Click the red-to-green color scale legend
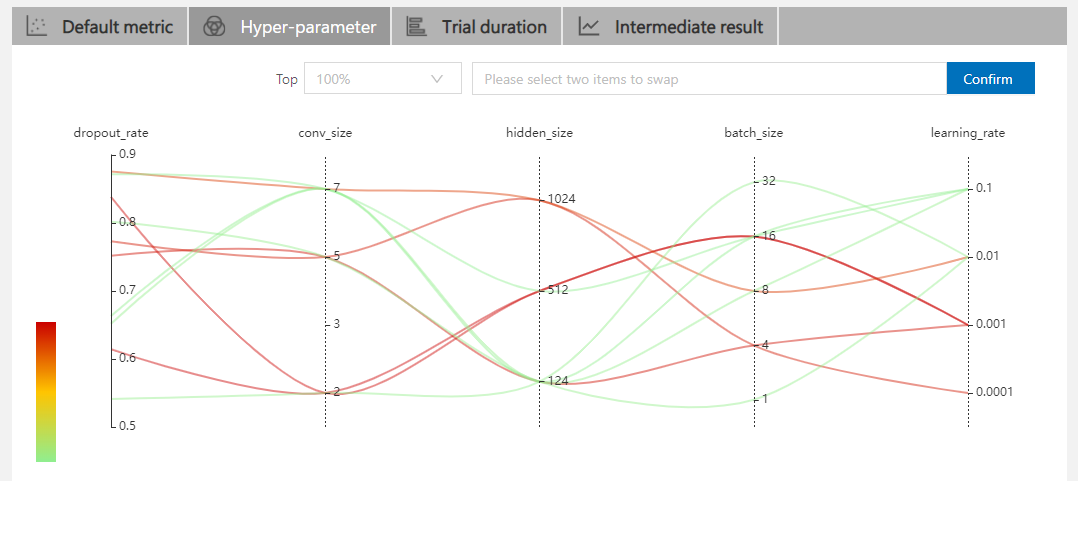Screen dimensions: 1078x549 [x=46, y=391]
